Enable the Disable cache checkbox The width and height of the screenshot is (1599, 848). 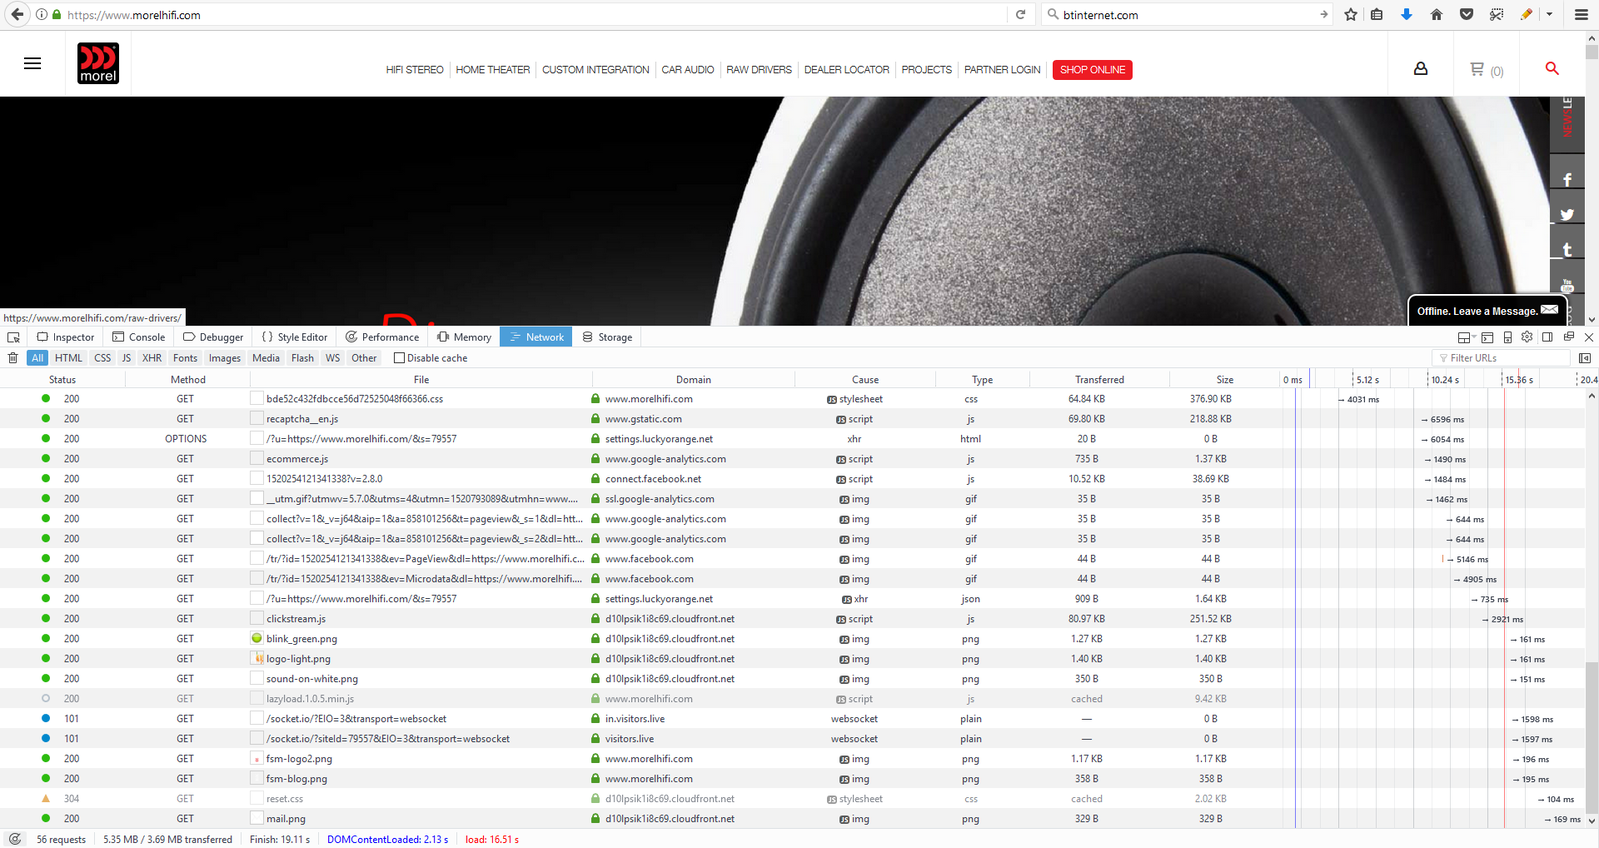(399, 358)
